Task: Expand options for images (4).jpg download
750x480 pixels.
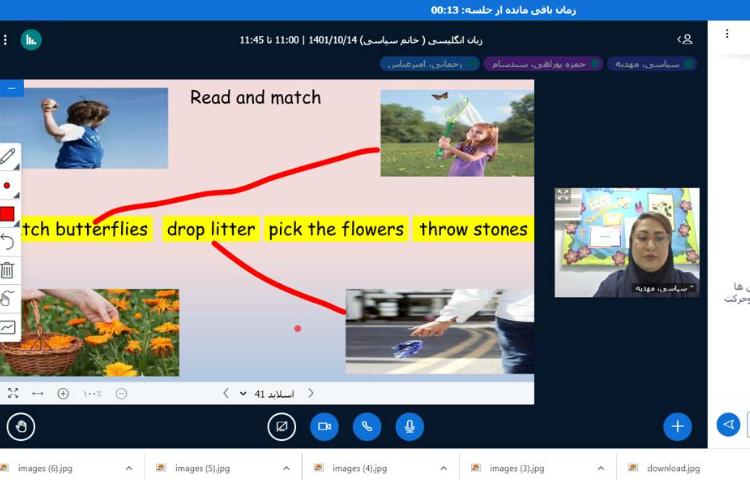Action: point(444,468)
